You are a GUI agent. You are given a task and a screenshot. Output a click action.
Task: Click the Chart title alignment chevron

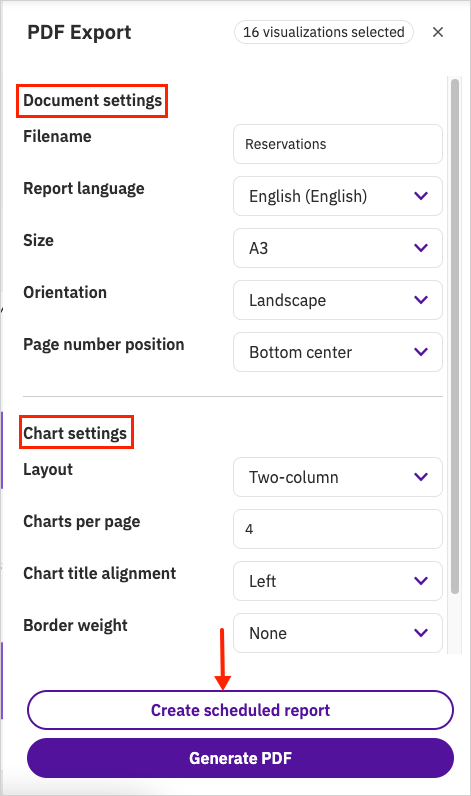pyautogui.click(x=421, y=581)
